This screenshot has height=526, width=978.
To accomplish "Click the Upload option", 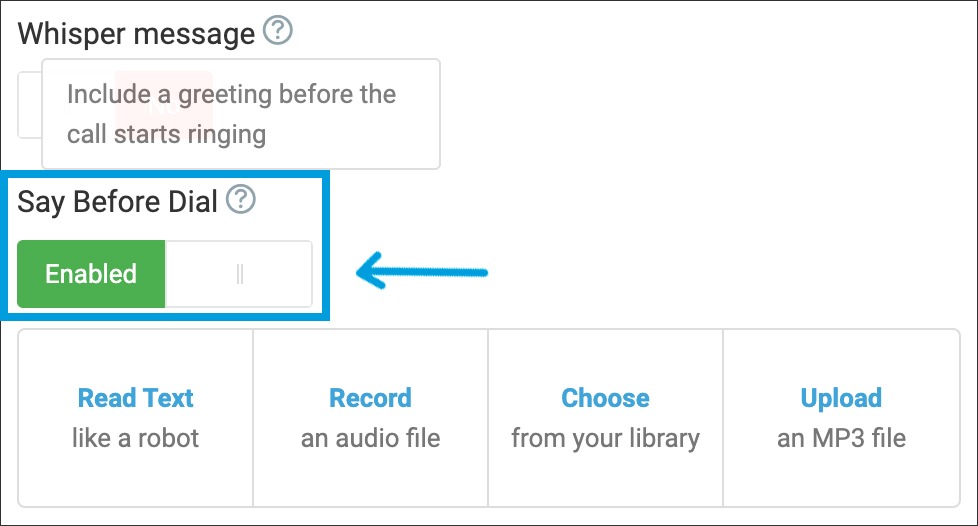I will pyautogui.click(x=841, y=398).
